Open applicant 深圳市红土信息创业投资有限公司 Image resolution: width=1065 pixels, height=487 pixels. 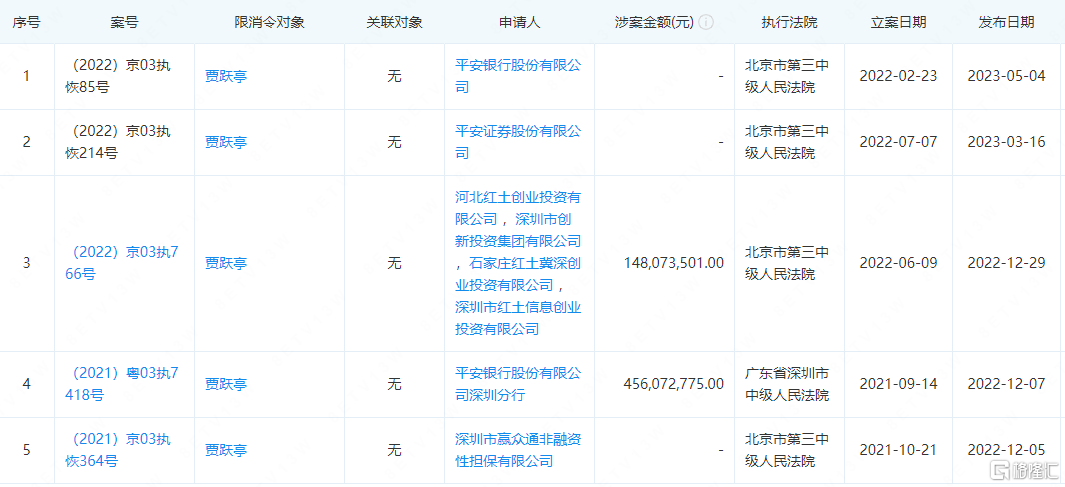pos(517,318)
